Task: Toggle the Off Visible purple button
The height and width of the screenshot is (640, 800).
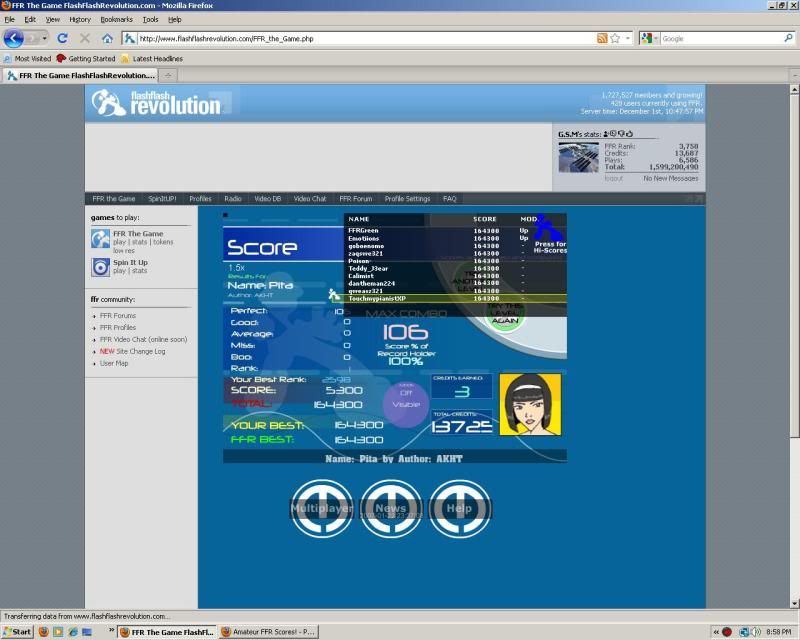Action: (406, 405)
